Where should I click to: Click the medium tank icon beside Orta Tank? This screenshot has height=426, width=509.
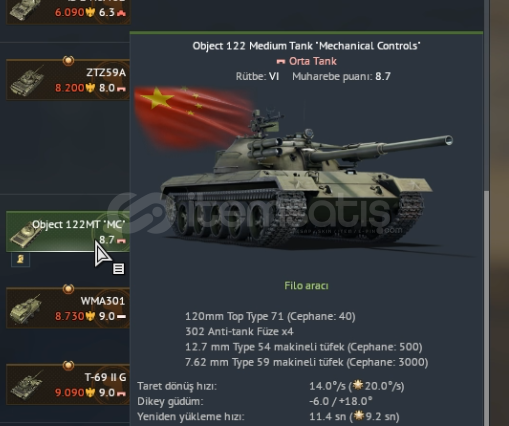point(281,62)
